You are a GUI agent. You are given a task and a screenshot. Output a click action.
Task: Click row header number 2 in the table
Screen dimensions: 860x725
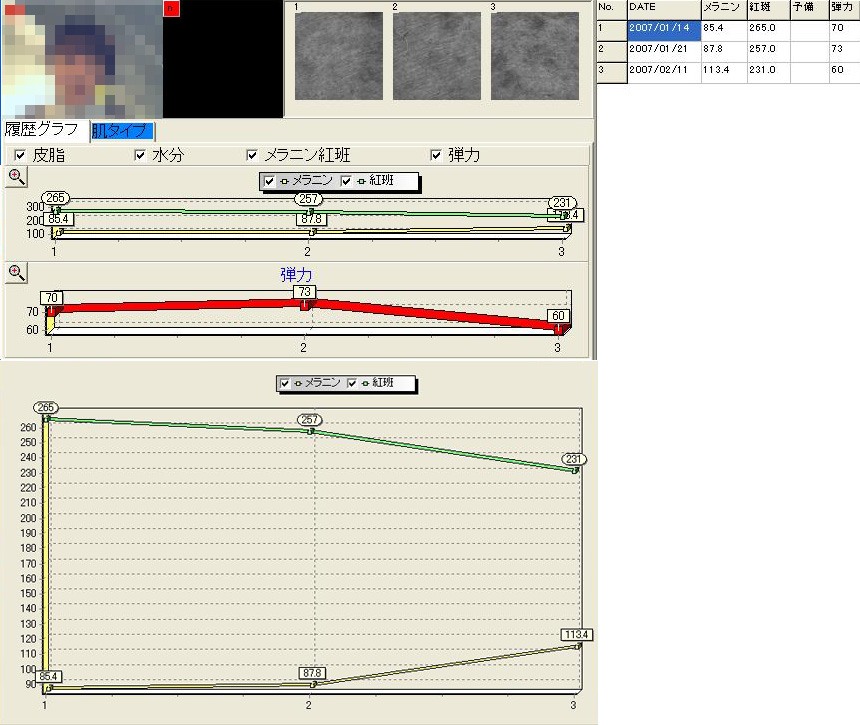612,52
